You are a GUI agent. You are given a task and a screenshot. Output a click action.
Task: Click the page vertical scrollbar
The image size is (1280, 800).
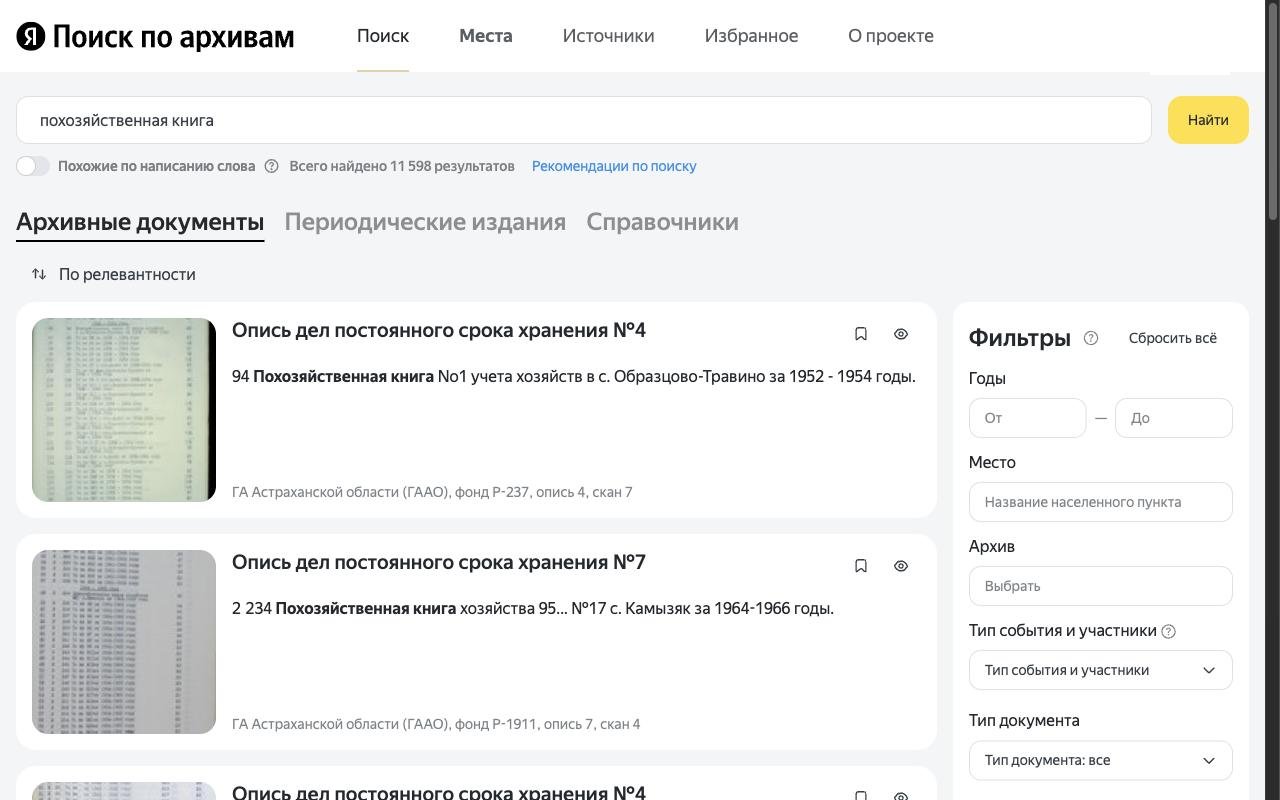click(x=1273, y=110)
